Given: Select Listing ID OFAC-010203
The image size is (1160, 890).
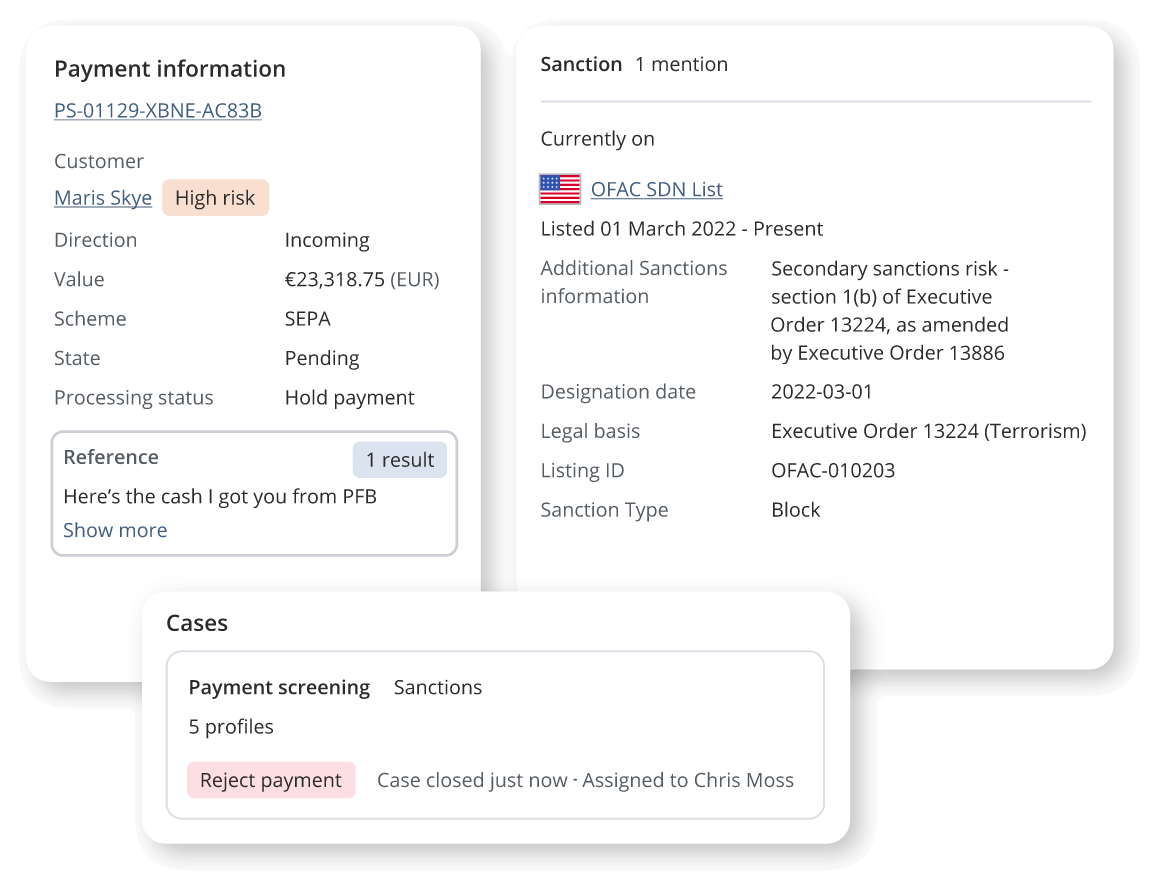Looking at the screenshot, I should pos(833,471).
